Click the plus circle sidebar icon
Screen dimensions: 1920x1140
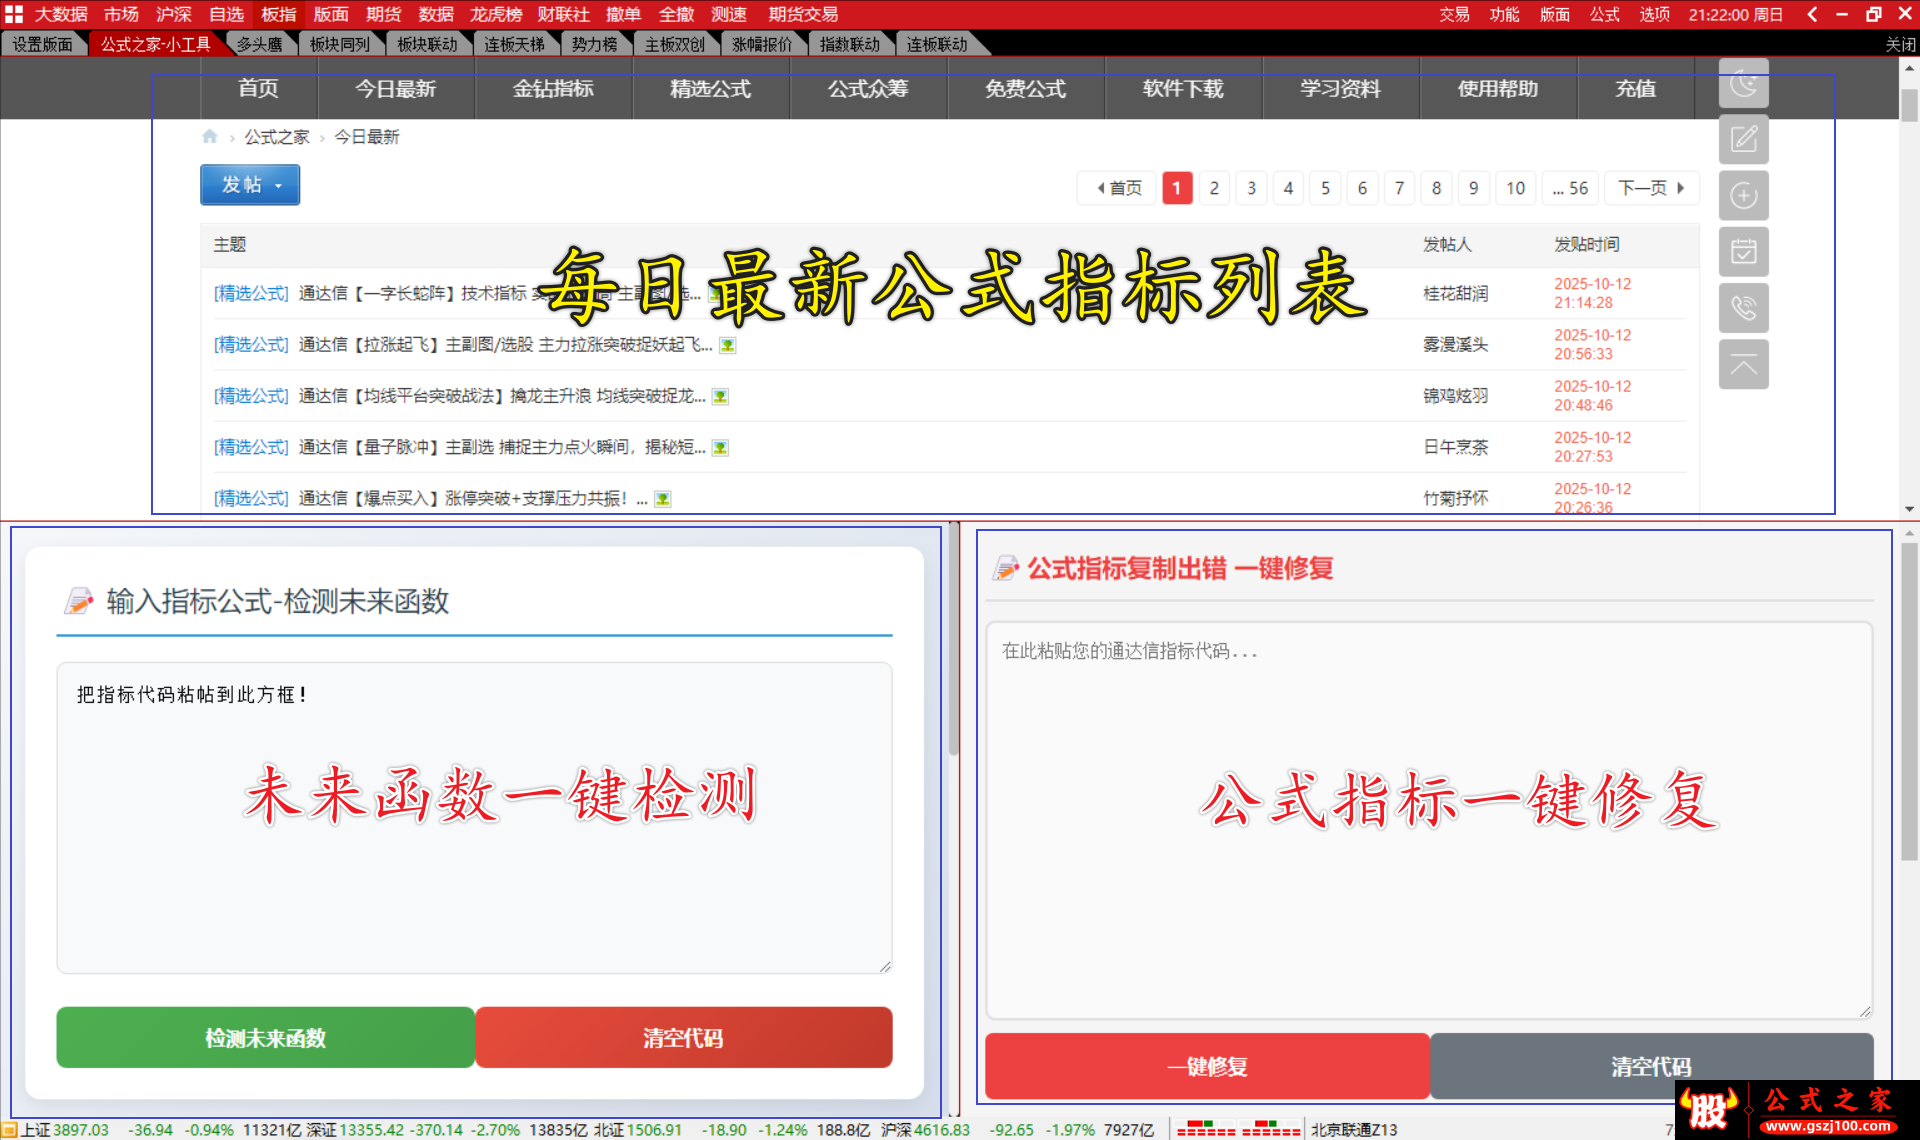[x=1743, y=195]
